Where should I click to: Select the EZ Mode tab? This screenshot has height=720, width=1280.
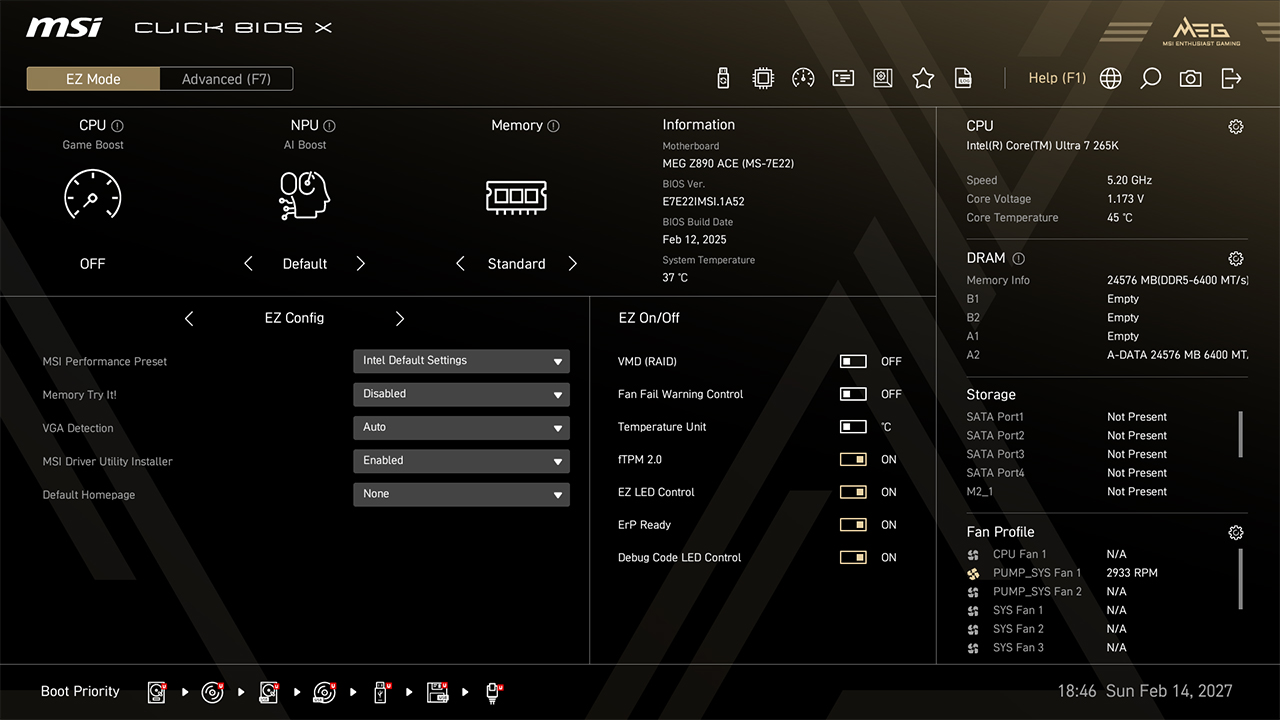click(x=93, y=79)
